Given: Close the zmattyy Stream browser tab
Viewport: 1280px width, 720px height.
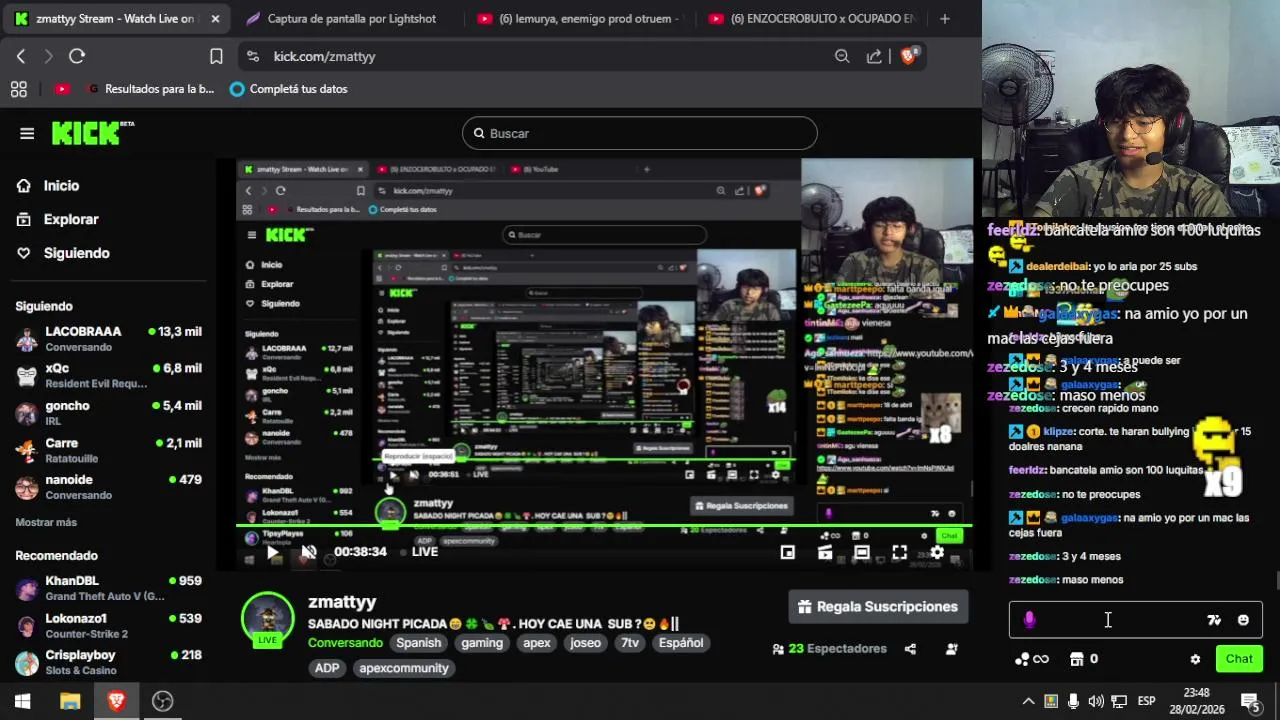Looking at the screenshot, I should click(215, 18).
